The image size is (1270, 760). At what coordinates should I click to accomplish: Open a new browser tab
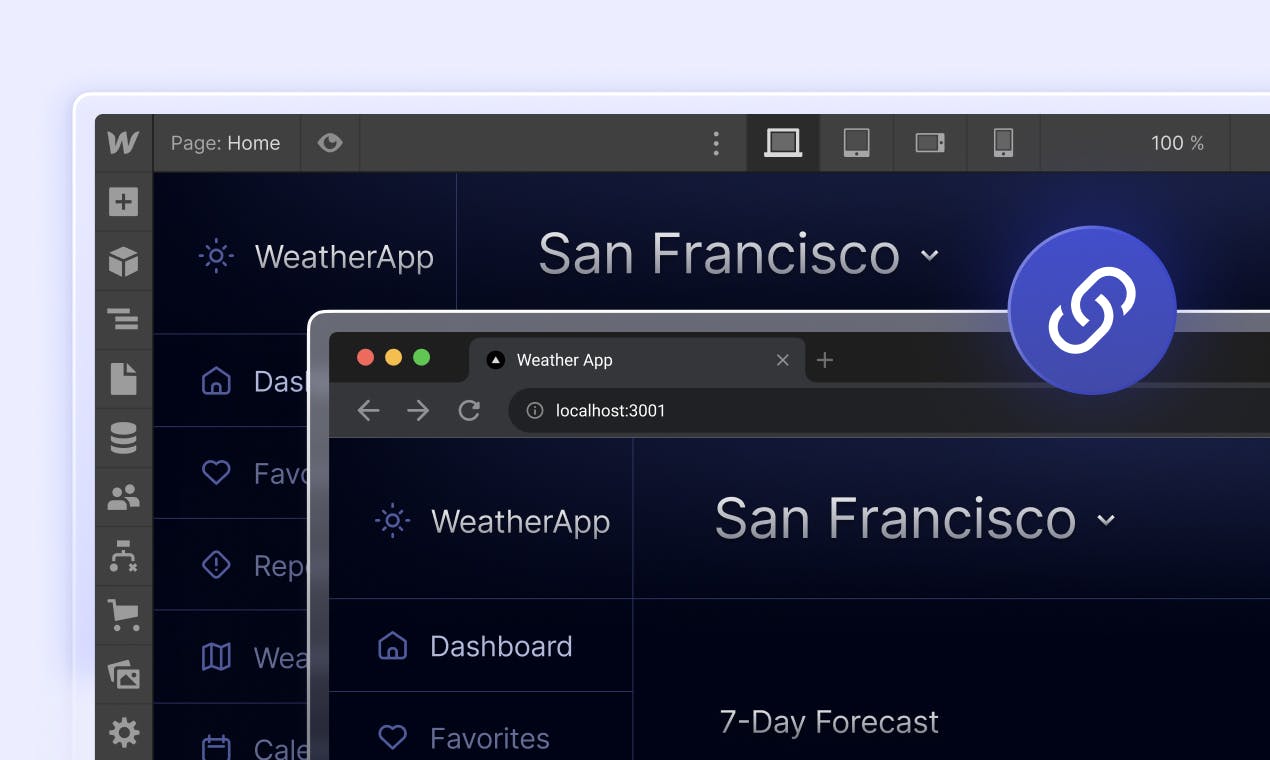[x=825, y=360]
